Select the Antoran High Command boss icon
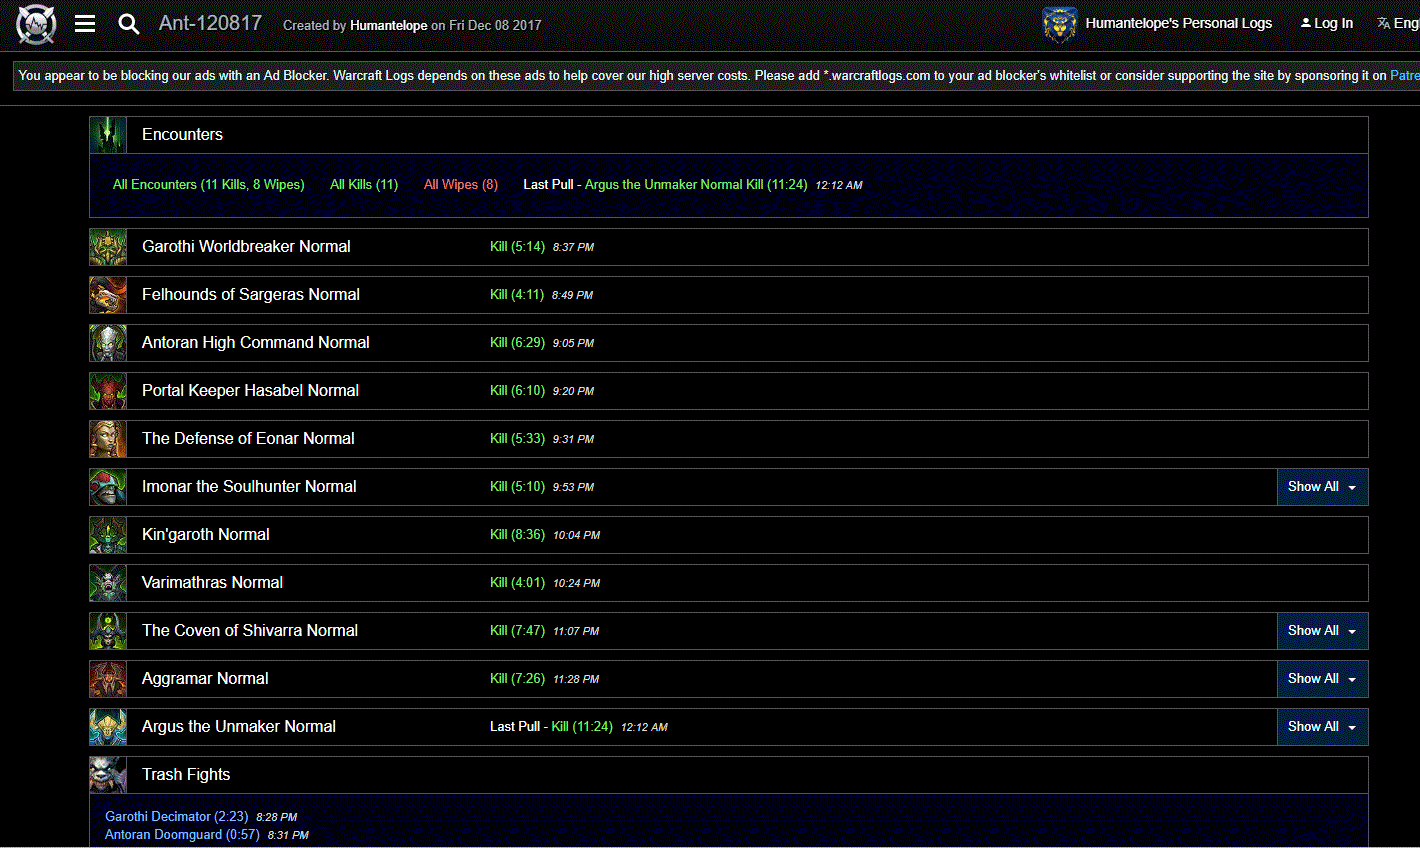The height and width of the screenshot is (848, 1420). pyautogui.click(x=108, y=343)
